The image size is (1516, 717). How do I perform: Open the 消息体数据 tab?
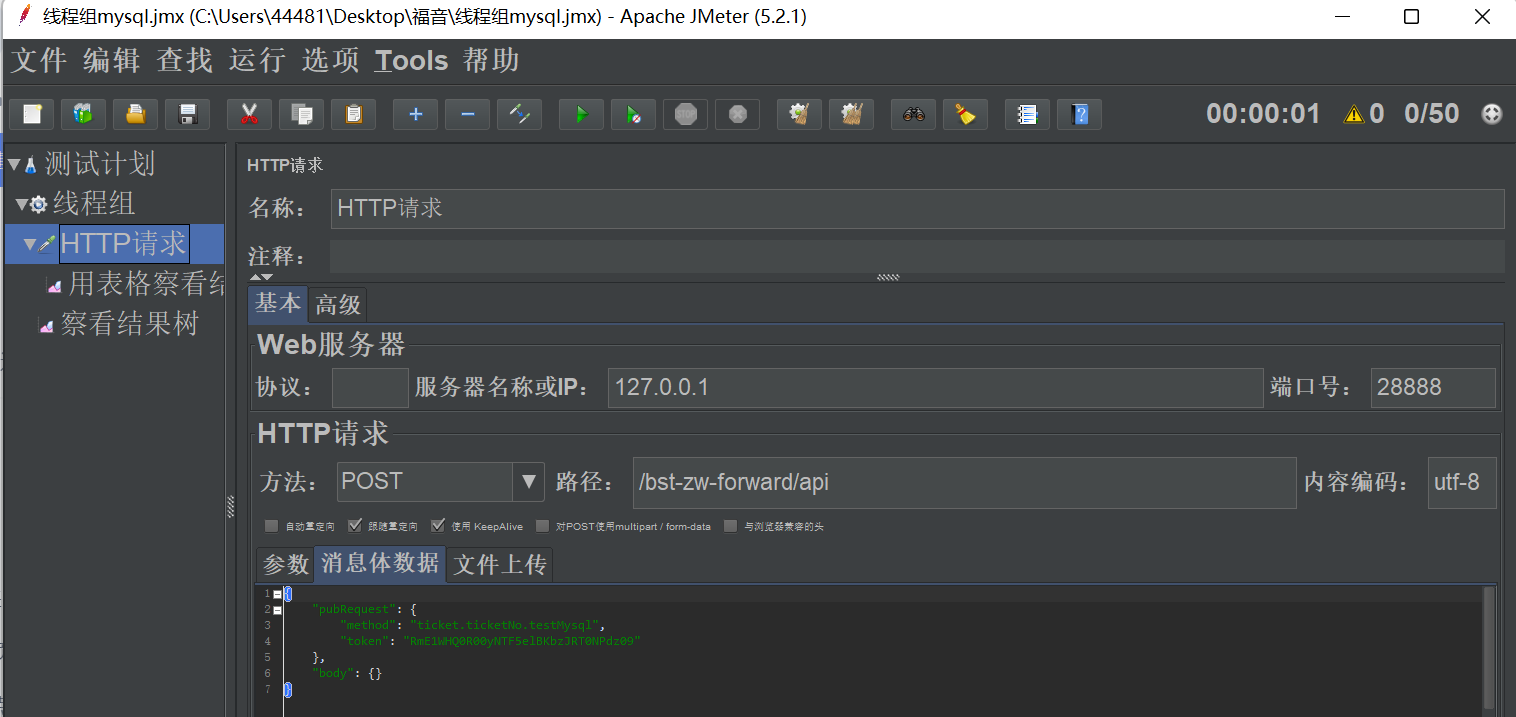[380, 563]
